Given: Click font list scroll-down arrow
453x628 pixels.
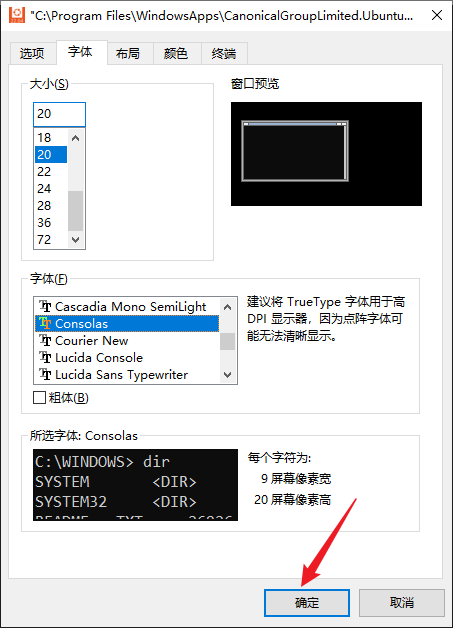Looking at the screenshot, I should tap(228, 375).
